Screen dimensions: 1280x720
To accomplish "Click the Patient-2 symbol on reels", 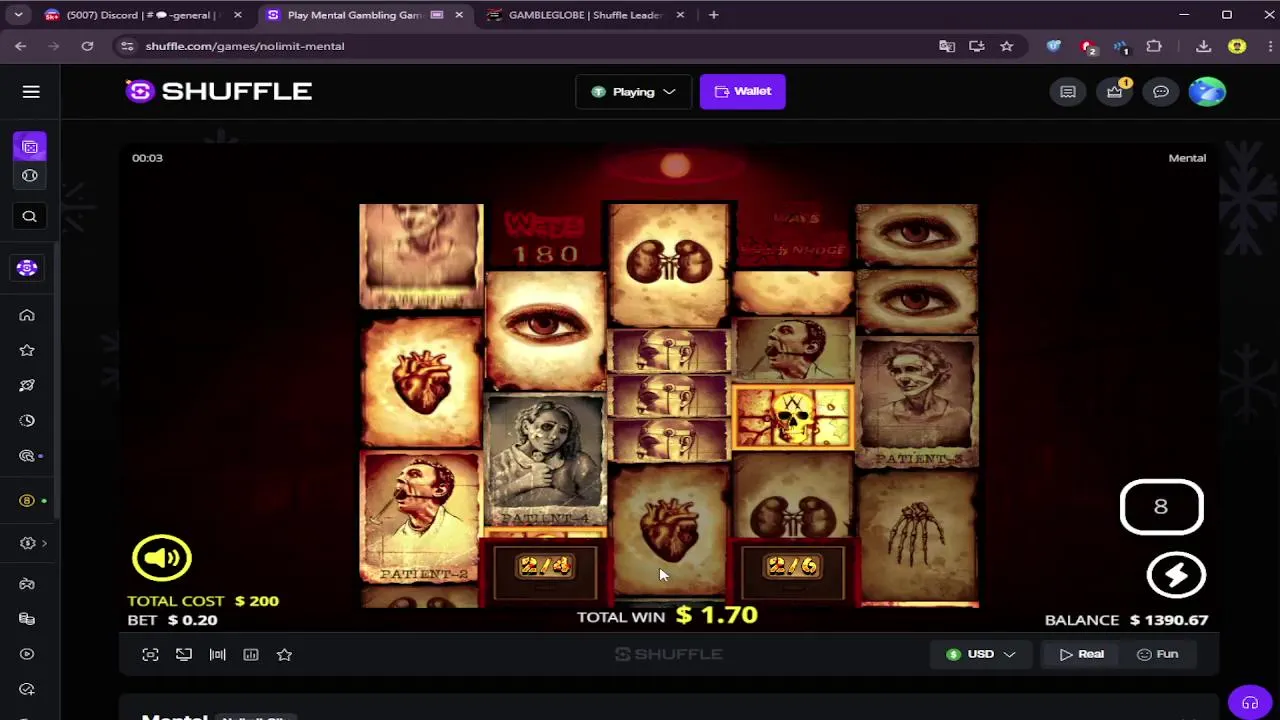I will click(421, 517).
